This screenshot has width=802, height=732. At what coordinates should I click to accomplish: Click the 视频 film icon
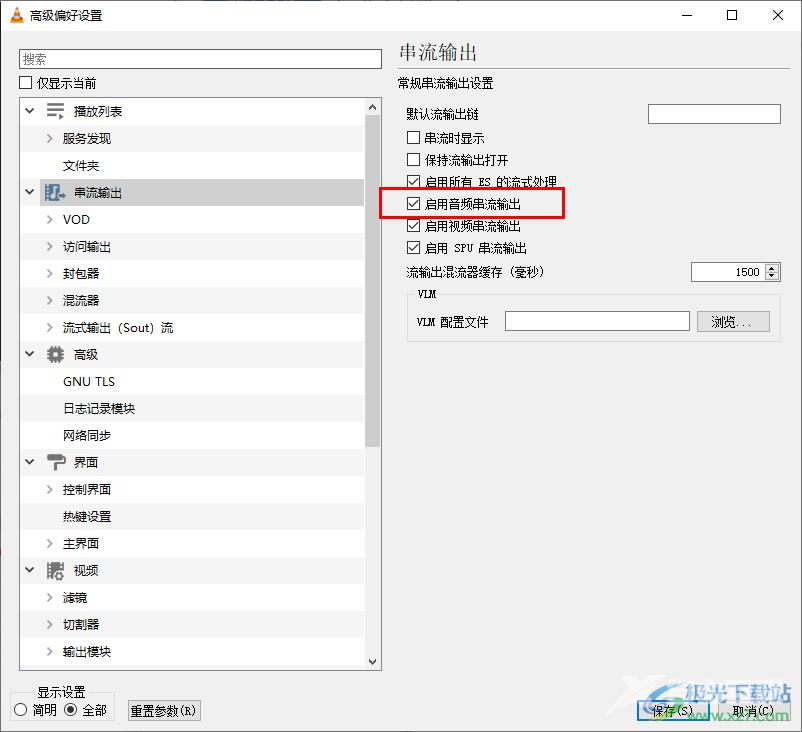click(x=55, y=570)
